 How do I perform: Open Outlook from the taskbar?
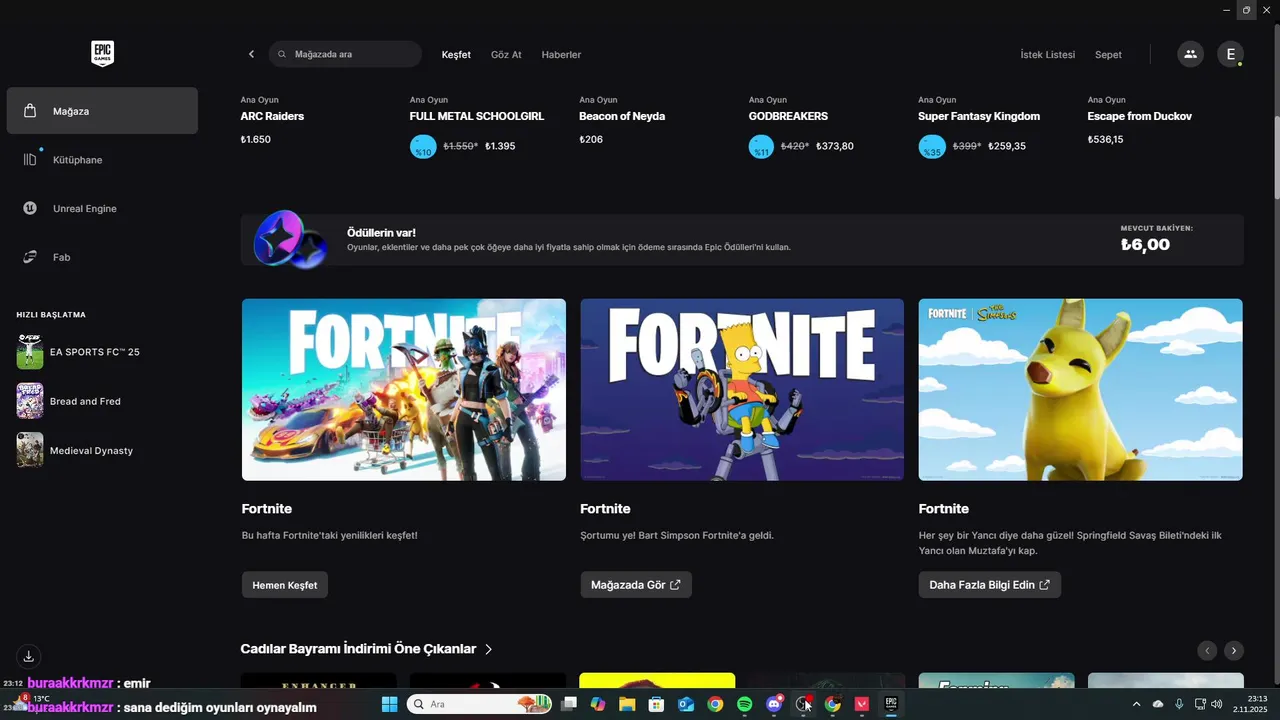(x=686, y=704)
